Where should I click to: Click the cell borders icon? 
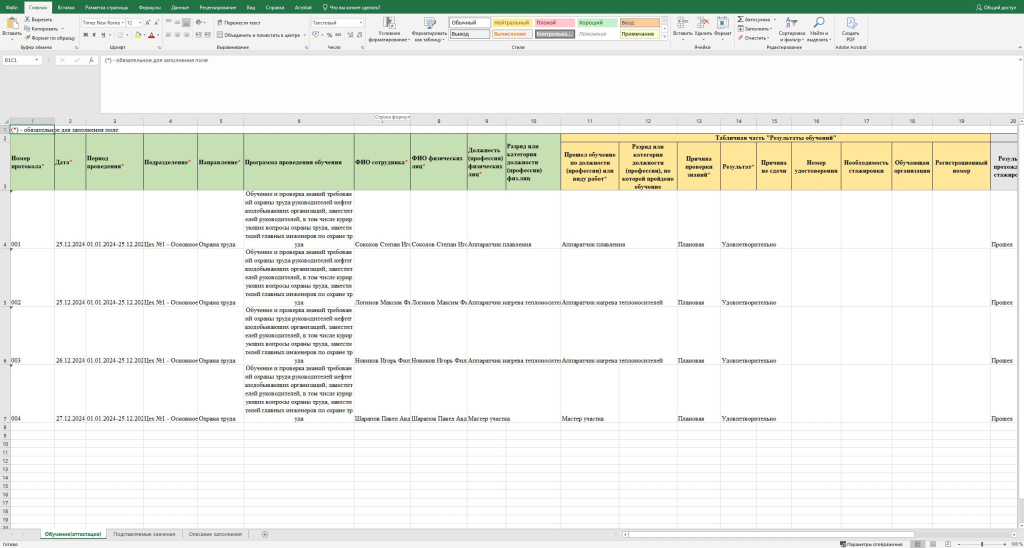[x=121, y=35]
